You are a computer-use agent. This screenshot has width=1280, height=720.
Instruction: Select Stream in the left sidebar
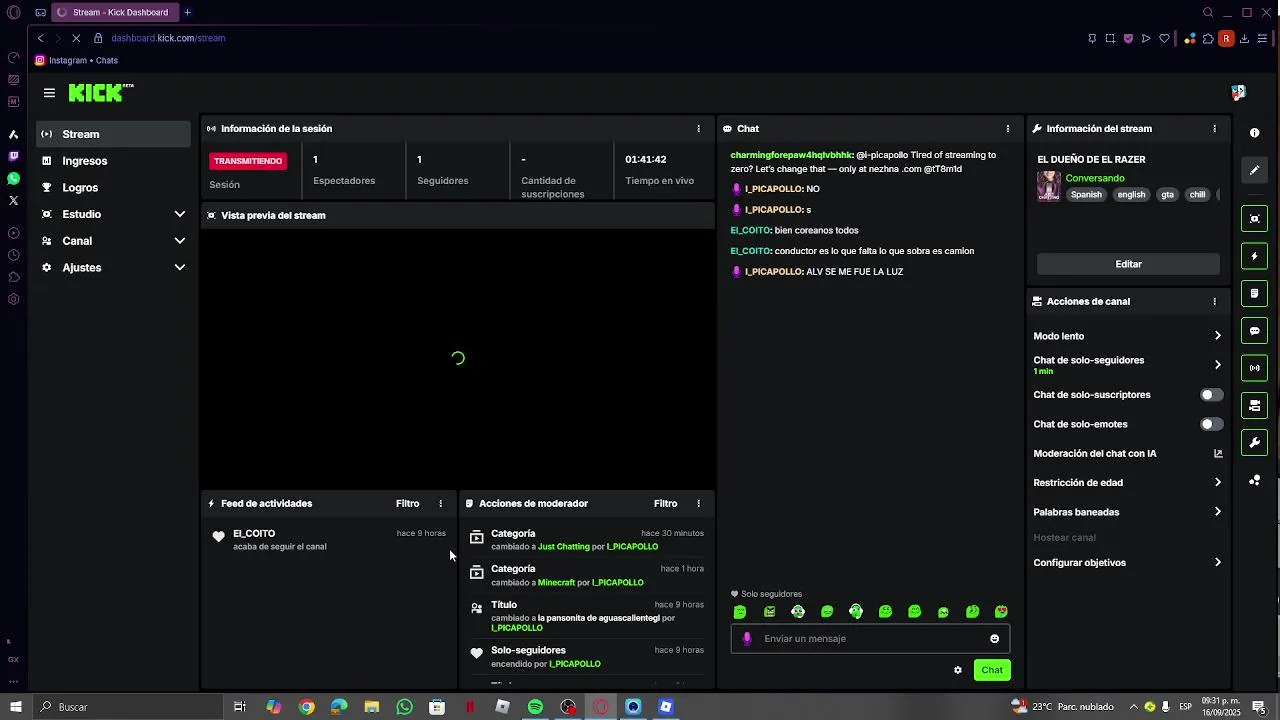click(x=114, y=134)
